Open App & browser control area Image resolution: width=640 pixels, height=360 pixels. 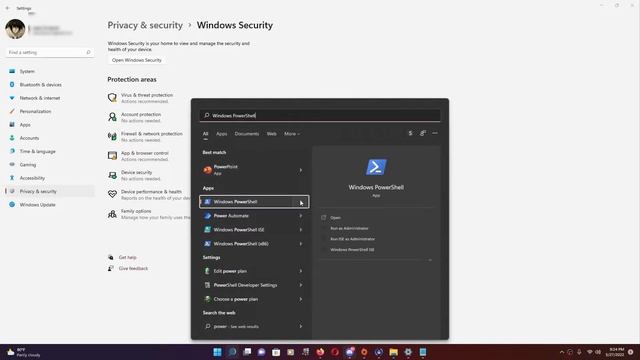point(138,156)
